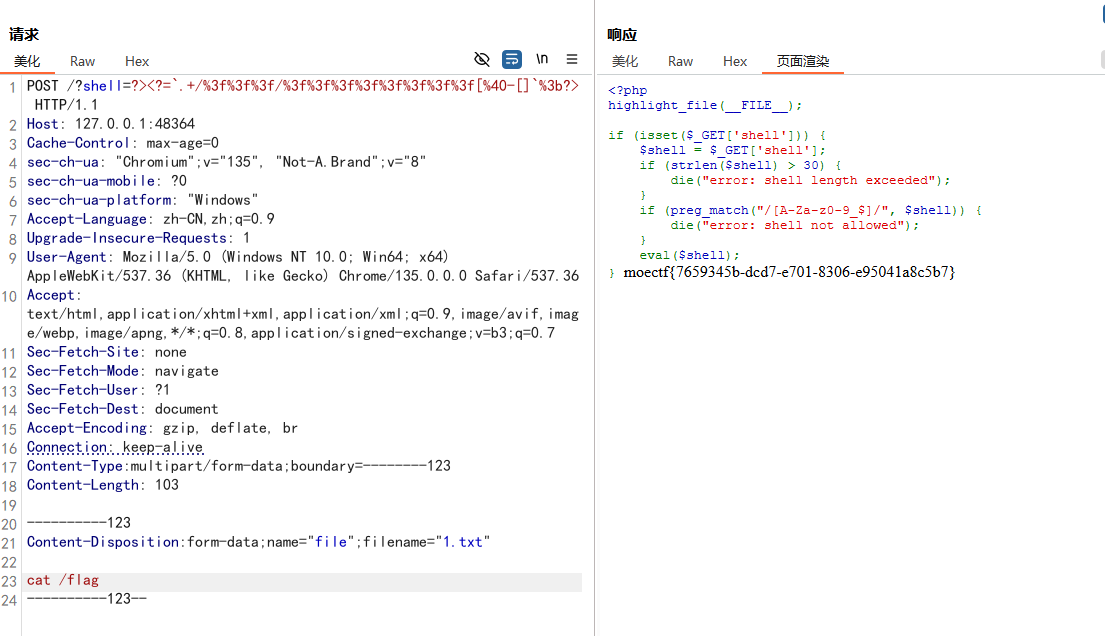1105x636 pixels.
Task: Click the Host header line 127.0.0.1:48364
Action: (x=111, y=124)
